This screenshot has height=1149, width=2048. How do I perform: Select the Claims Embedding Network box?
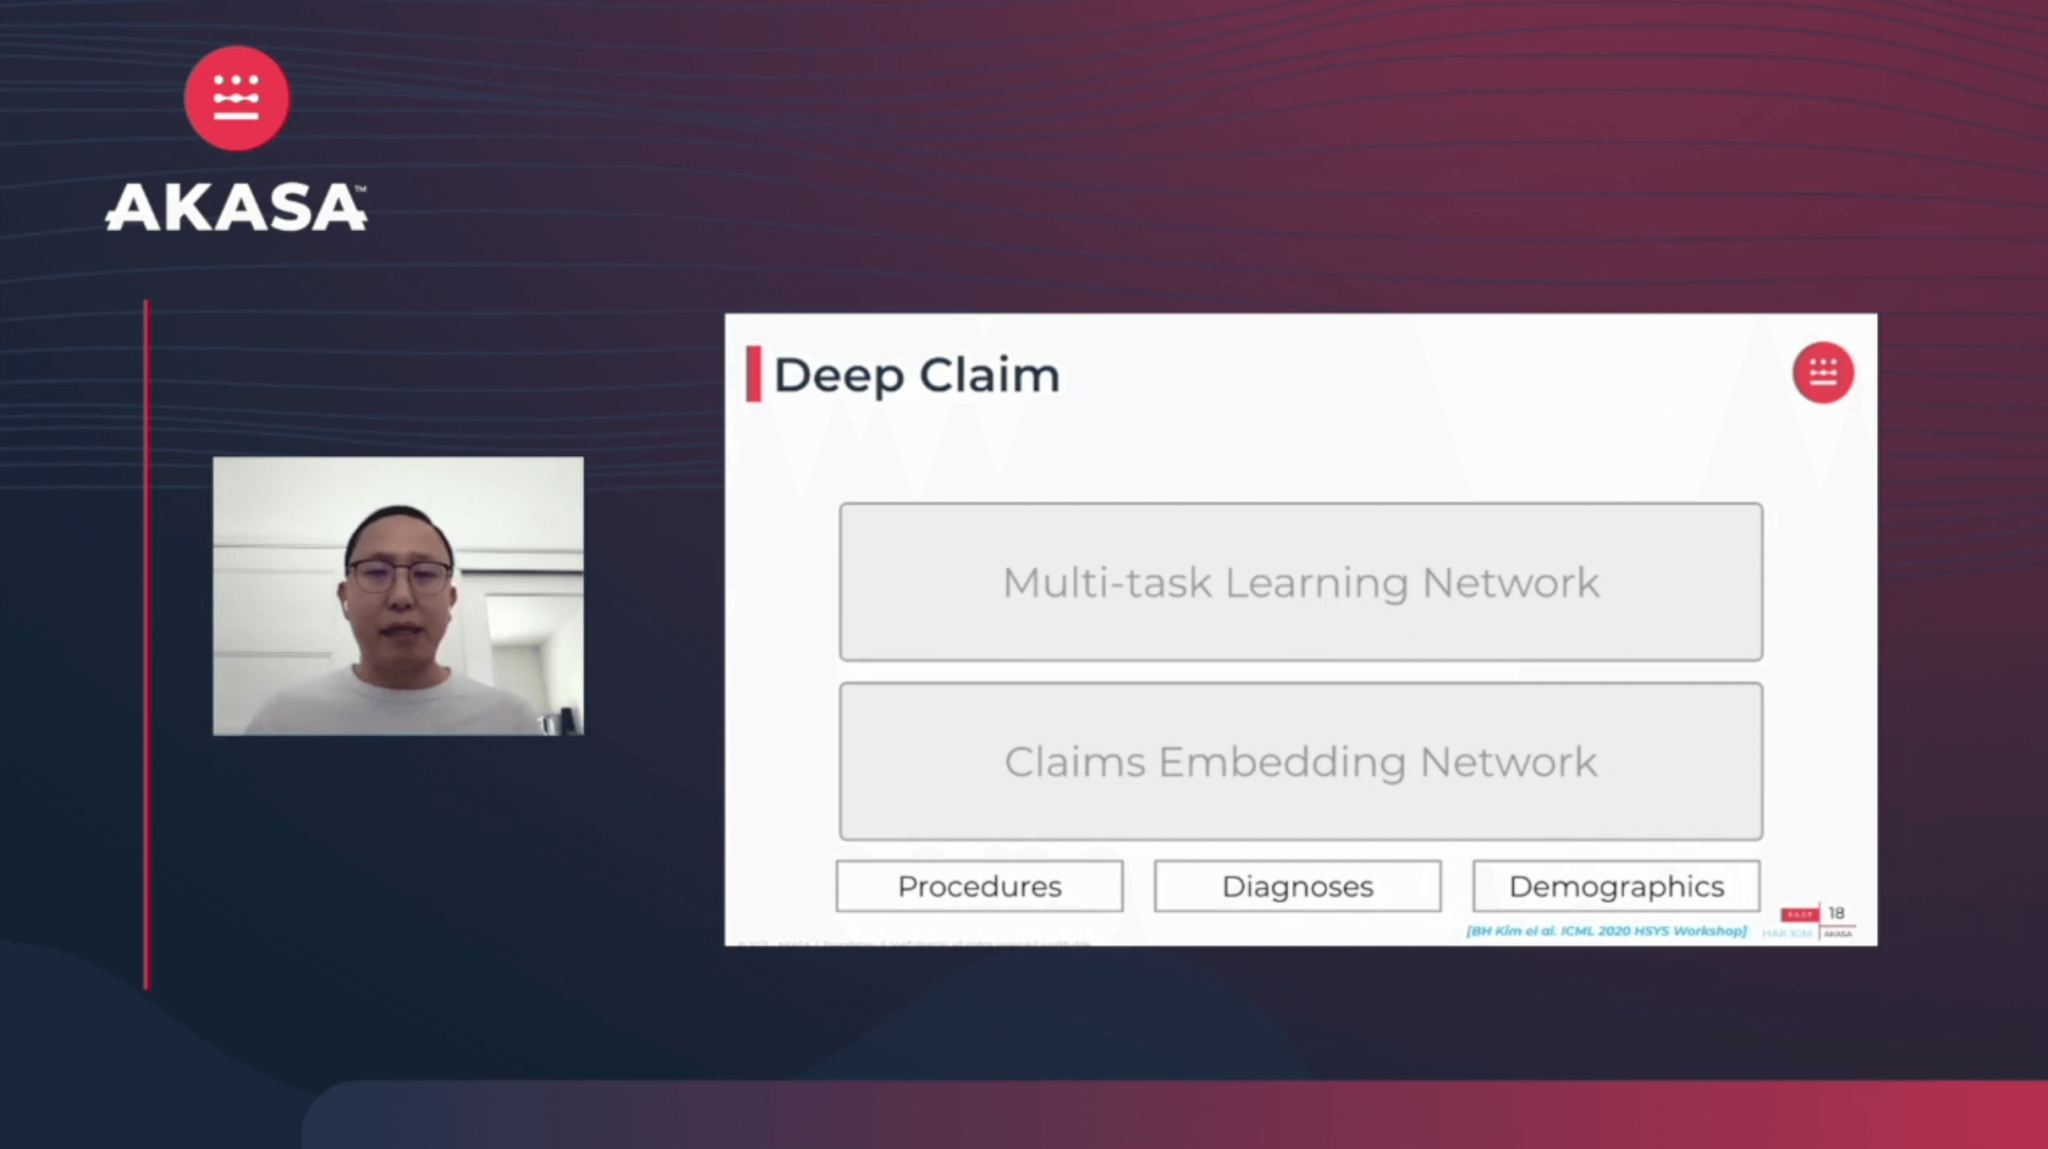click(1300, 762)
